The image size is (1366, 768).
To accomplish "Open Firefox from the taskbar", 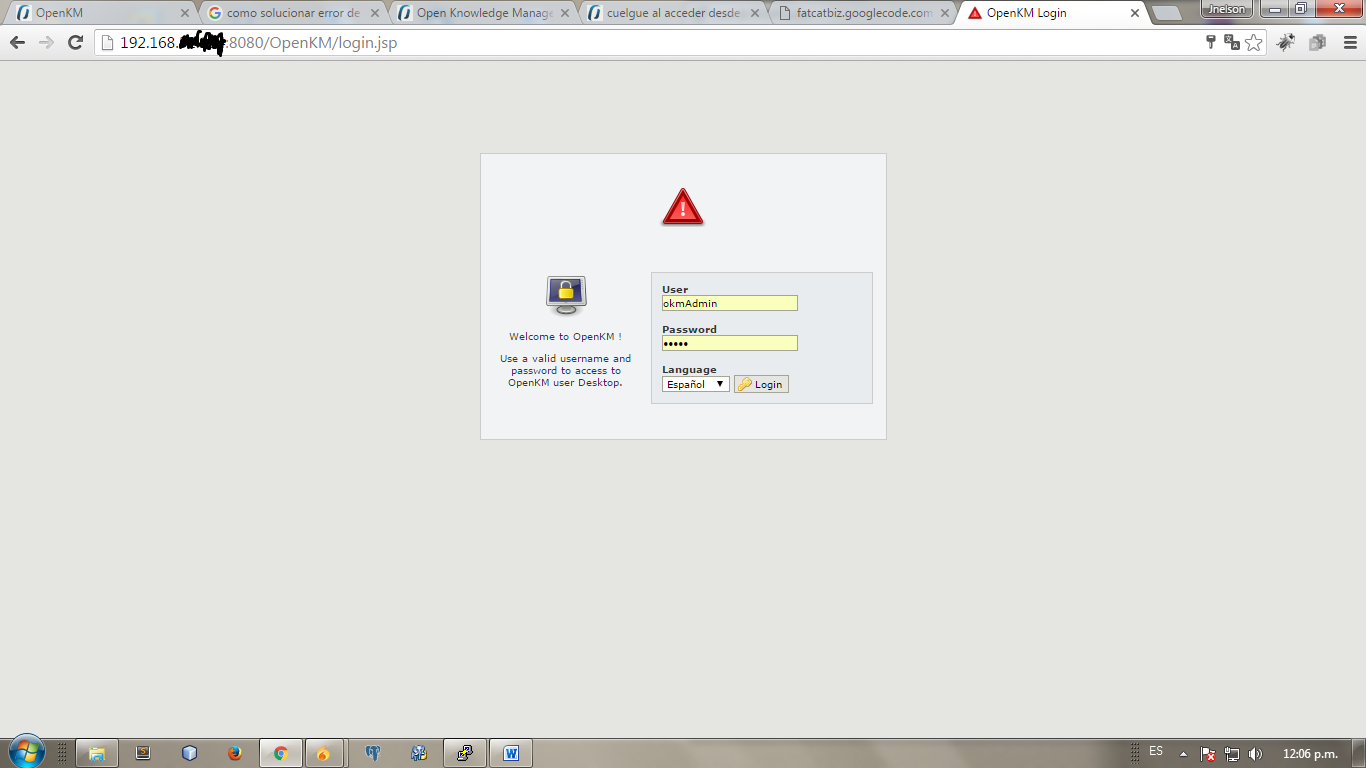I will pos(235,753).
